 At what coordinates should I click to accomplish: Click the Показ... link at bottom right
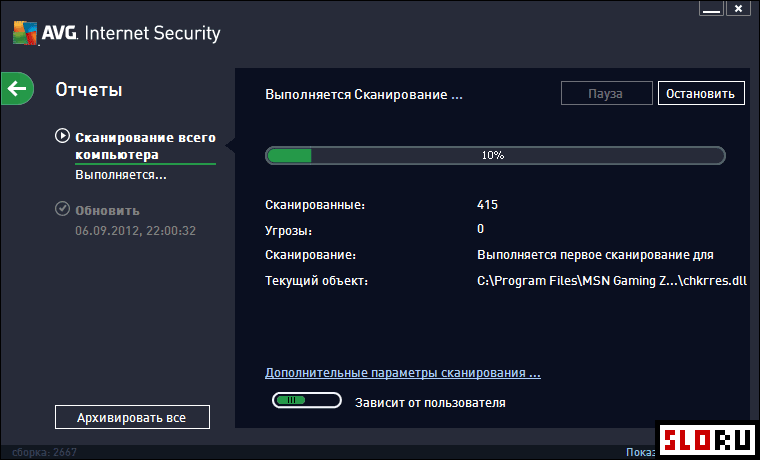[640, 452]
